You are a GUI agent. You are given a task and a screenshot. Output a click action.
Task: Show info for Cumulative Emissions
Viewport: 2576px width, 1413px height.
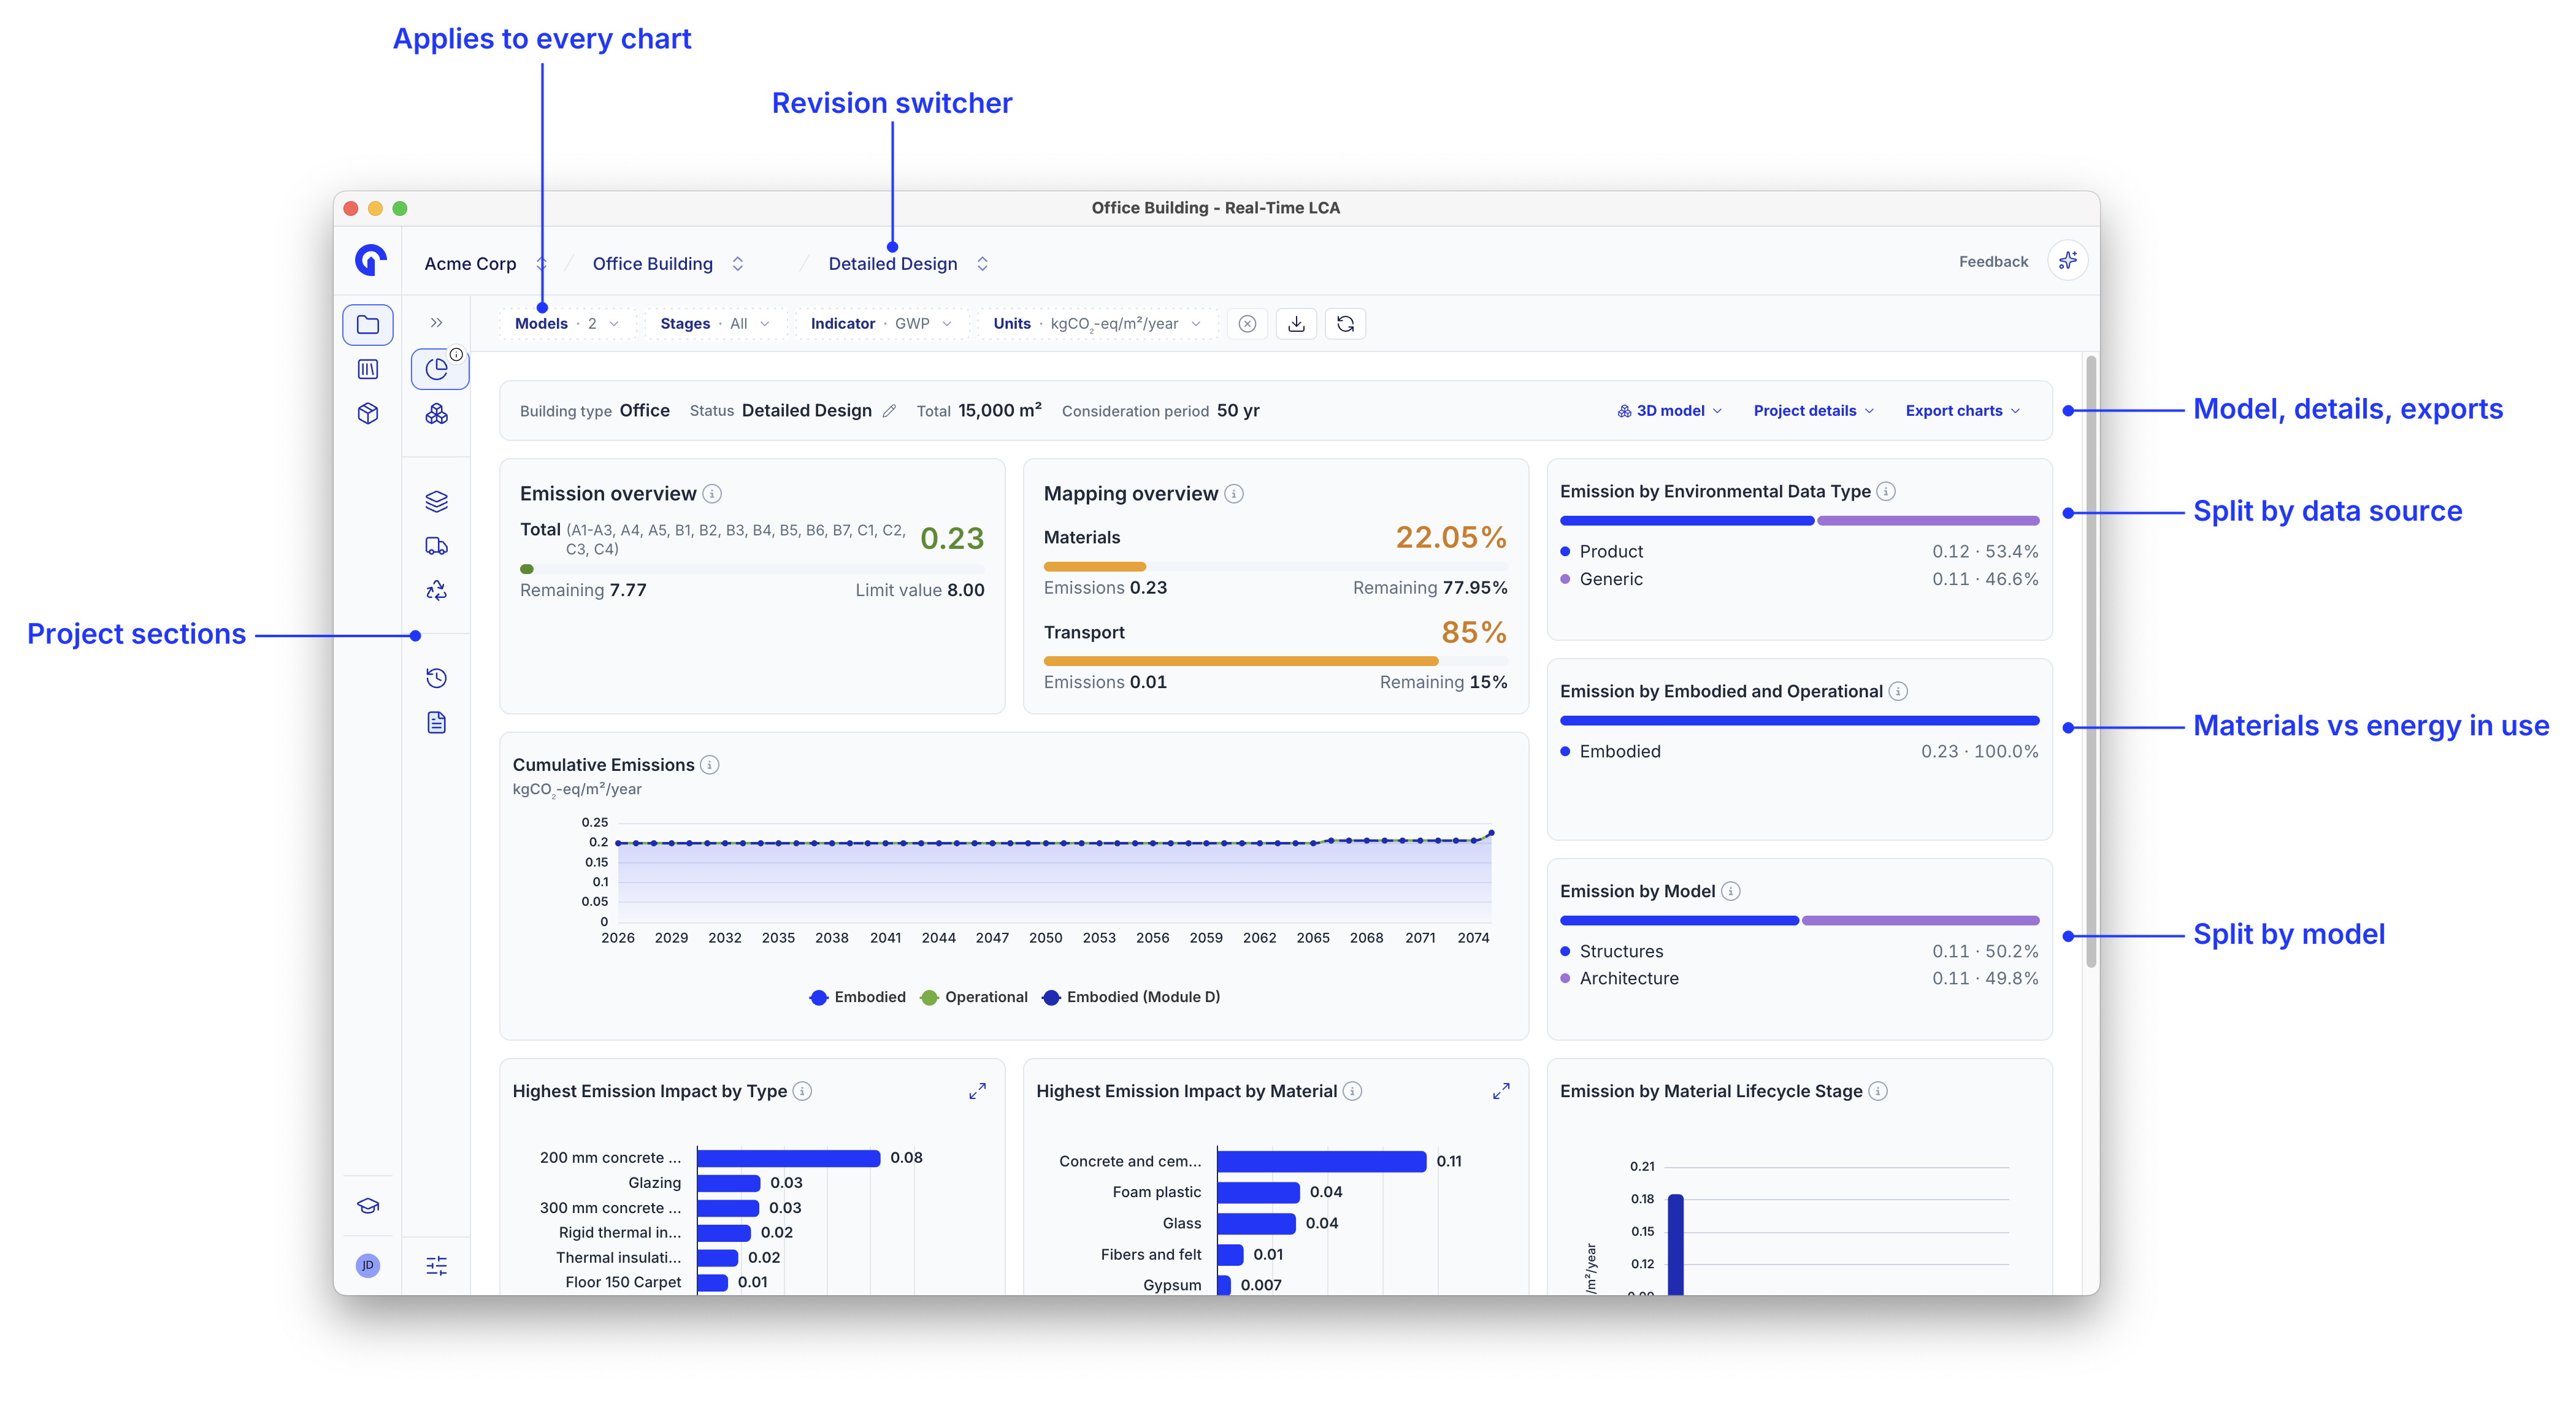(710, 765)
